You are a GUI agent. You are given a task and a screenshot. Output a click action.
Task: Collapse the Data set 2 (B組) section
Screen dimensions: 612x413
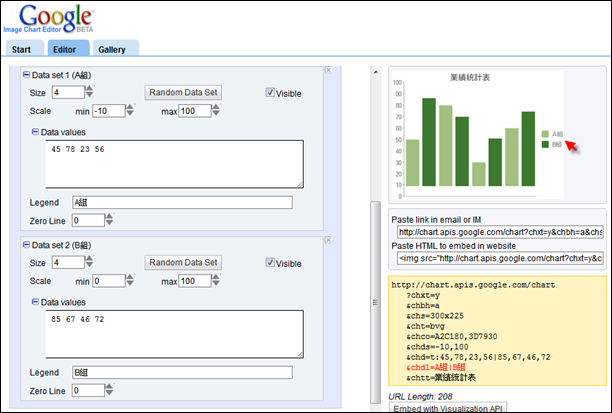coord(26,245)
